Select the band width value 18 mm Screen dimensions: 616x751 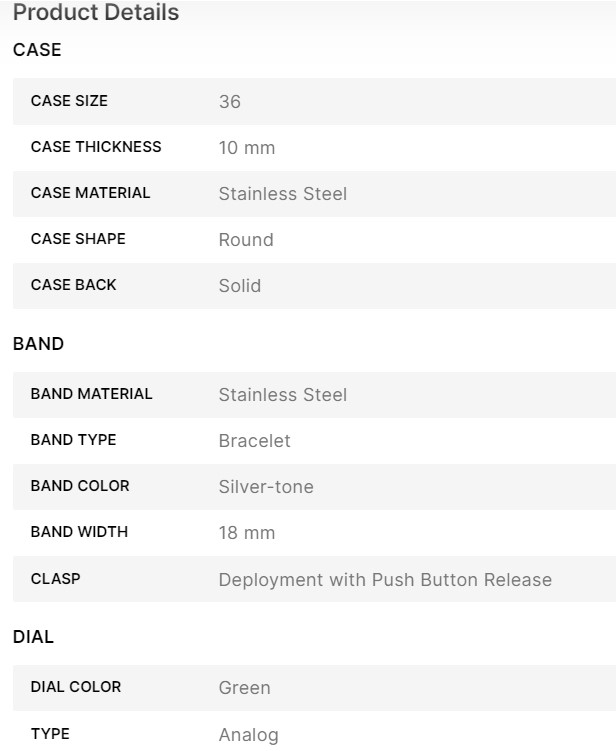click(x=247, y=533)
